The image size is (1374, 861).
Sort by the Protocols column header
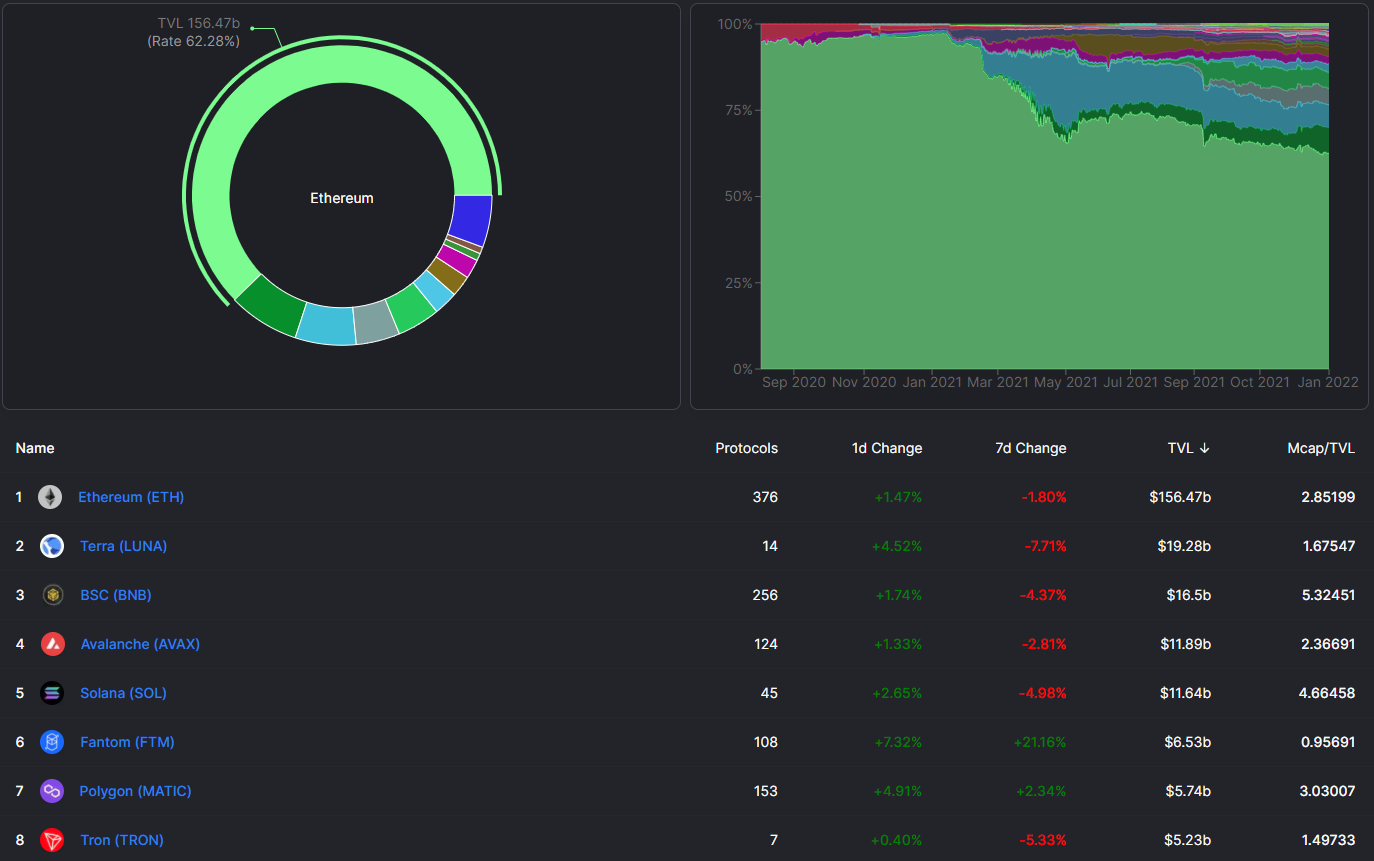(x=746, y=448)
